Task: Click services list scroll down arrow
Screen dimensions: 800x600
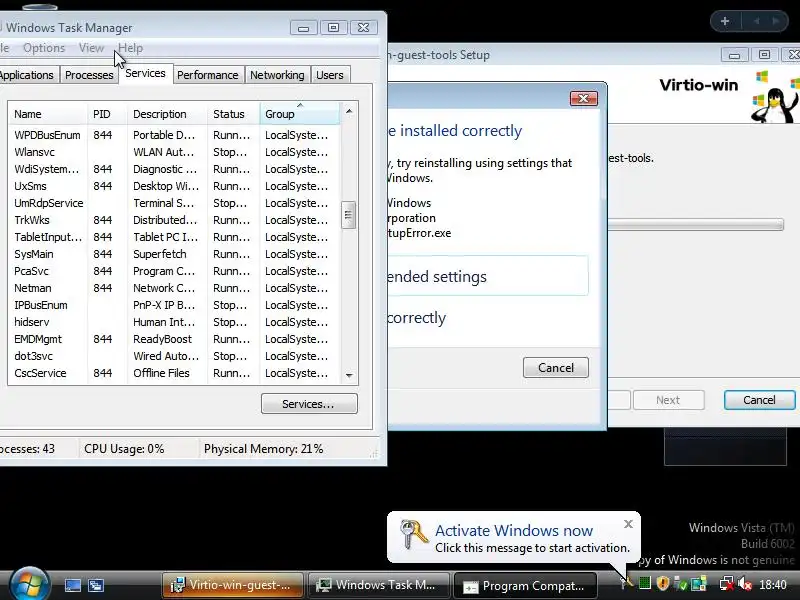Action: [x=349, y=375]
